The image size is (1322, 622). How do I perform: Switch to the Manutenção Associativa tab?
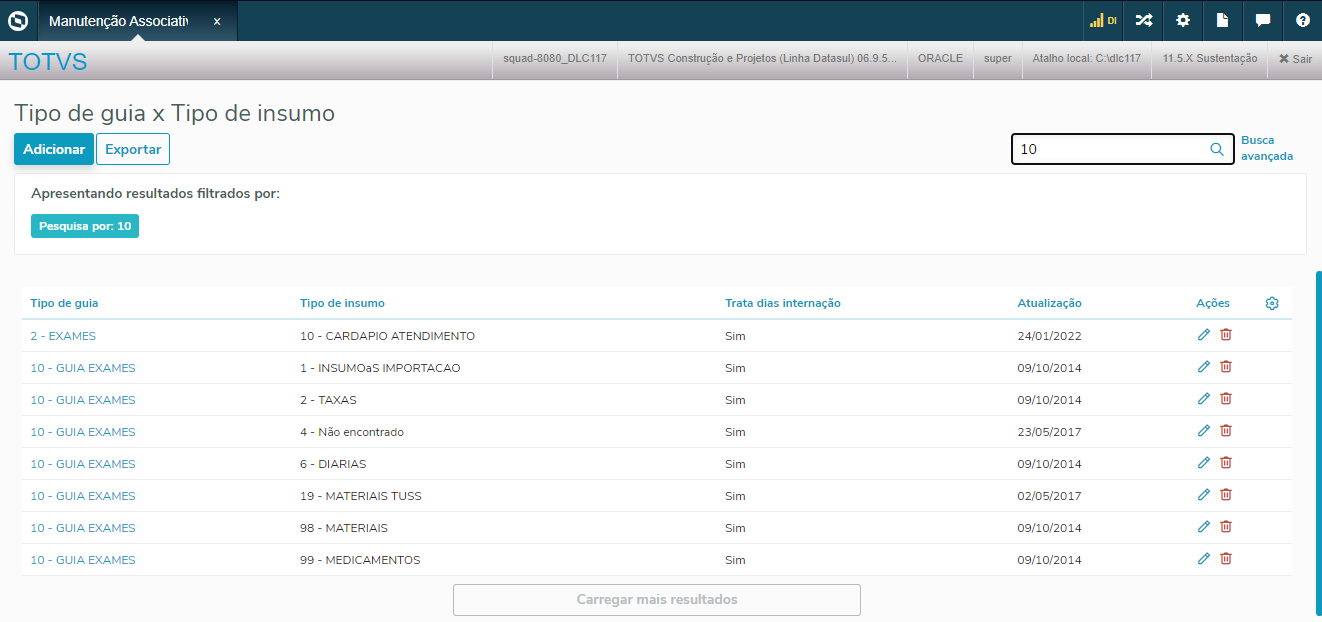point(118,21)
